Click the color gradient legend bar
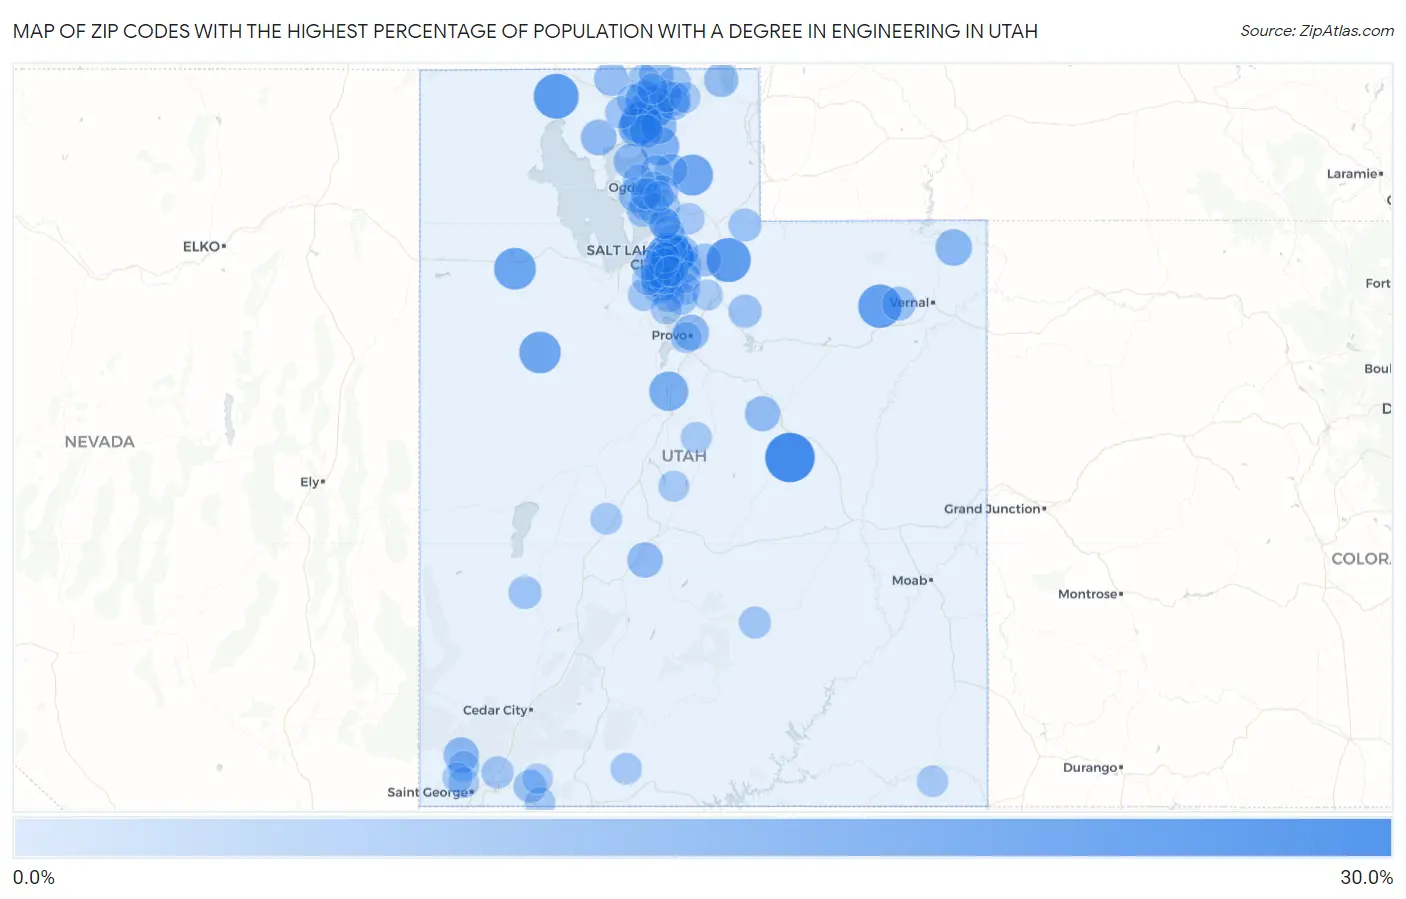The height and width of the screenshot is (899, 1406). click(702, 838)
